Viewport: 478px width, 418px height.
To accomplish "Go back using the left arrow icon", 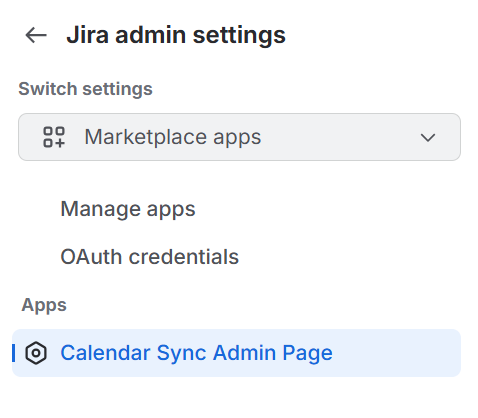I will (36, 35).
